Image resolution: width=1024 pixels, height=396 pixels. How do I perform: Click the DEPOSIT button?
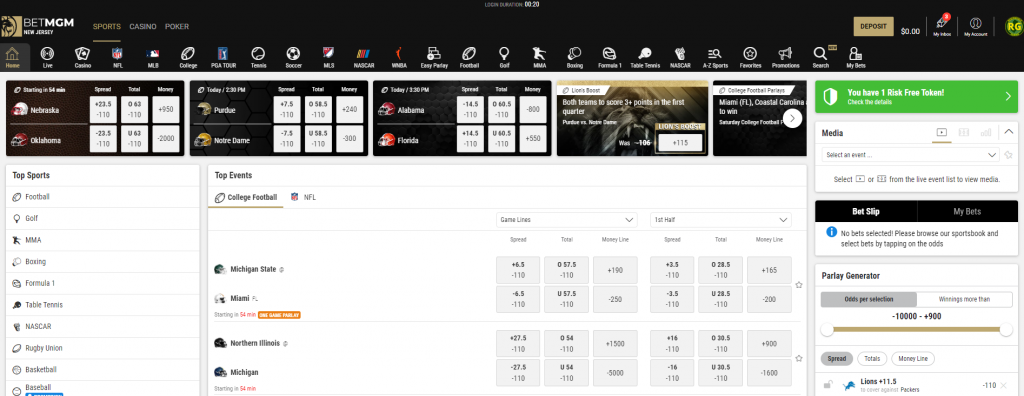click(x=873, y=26)
